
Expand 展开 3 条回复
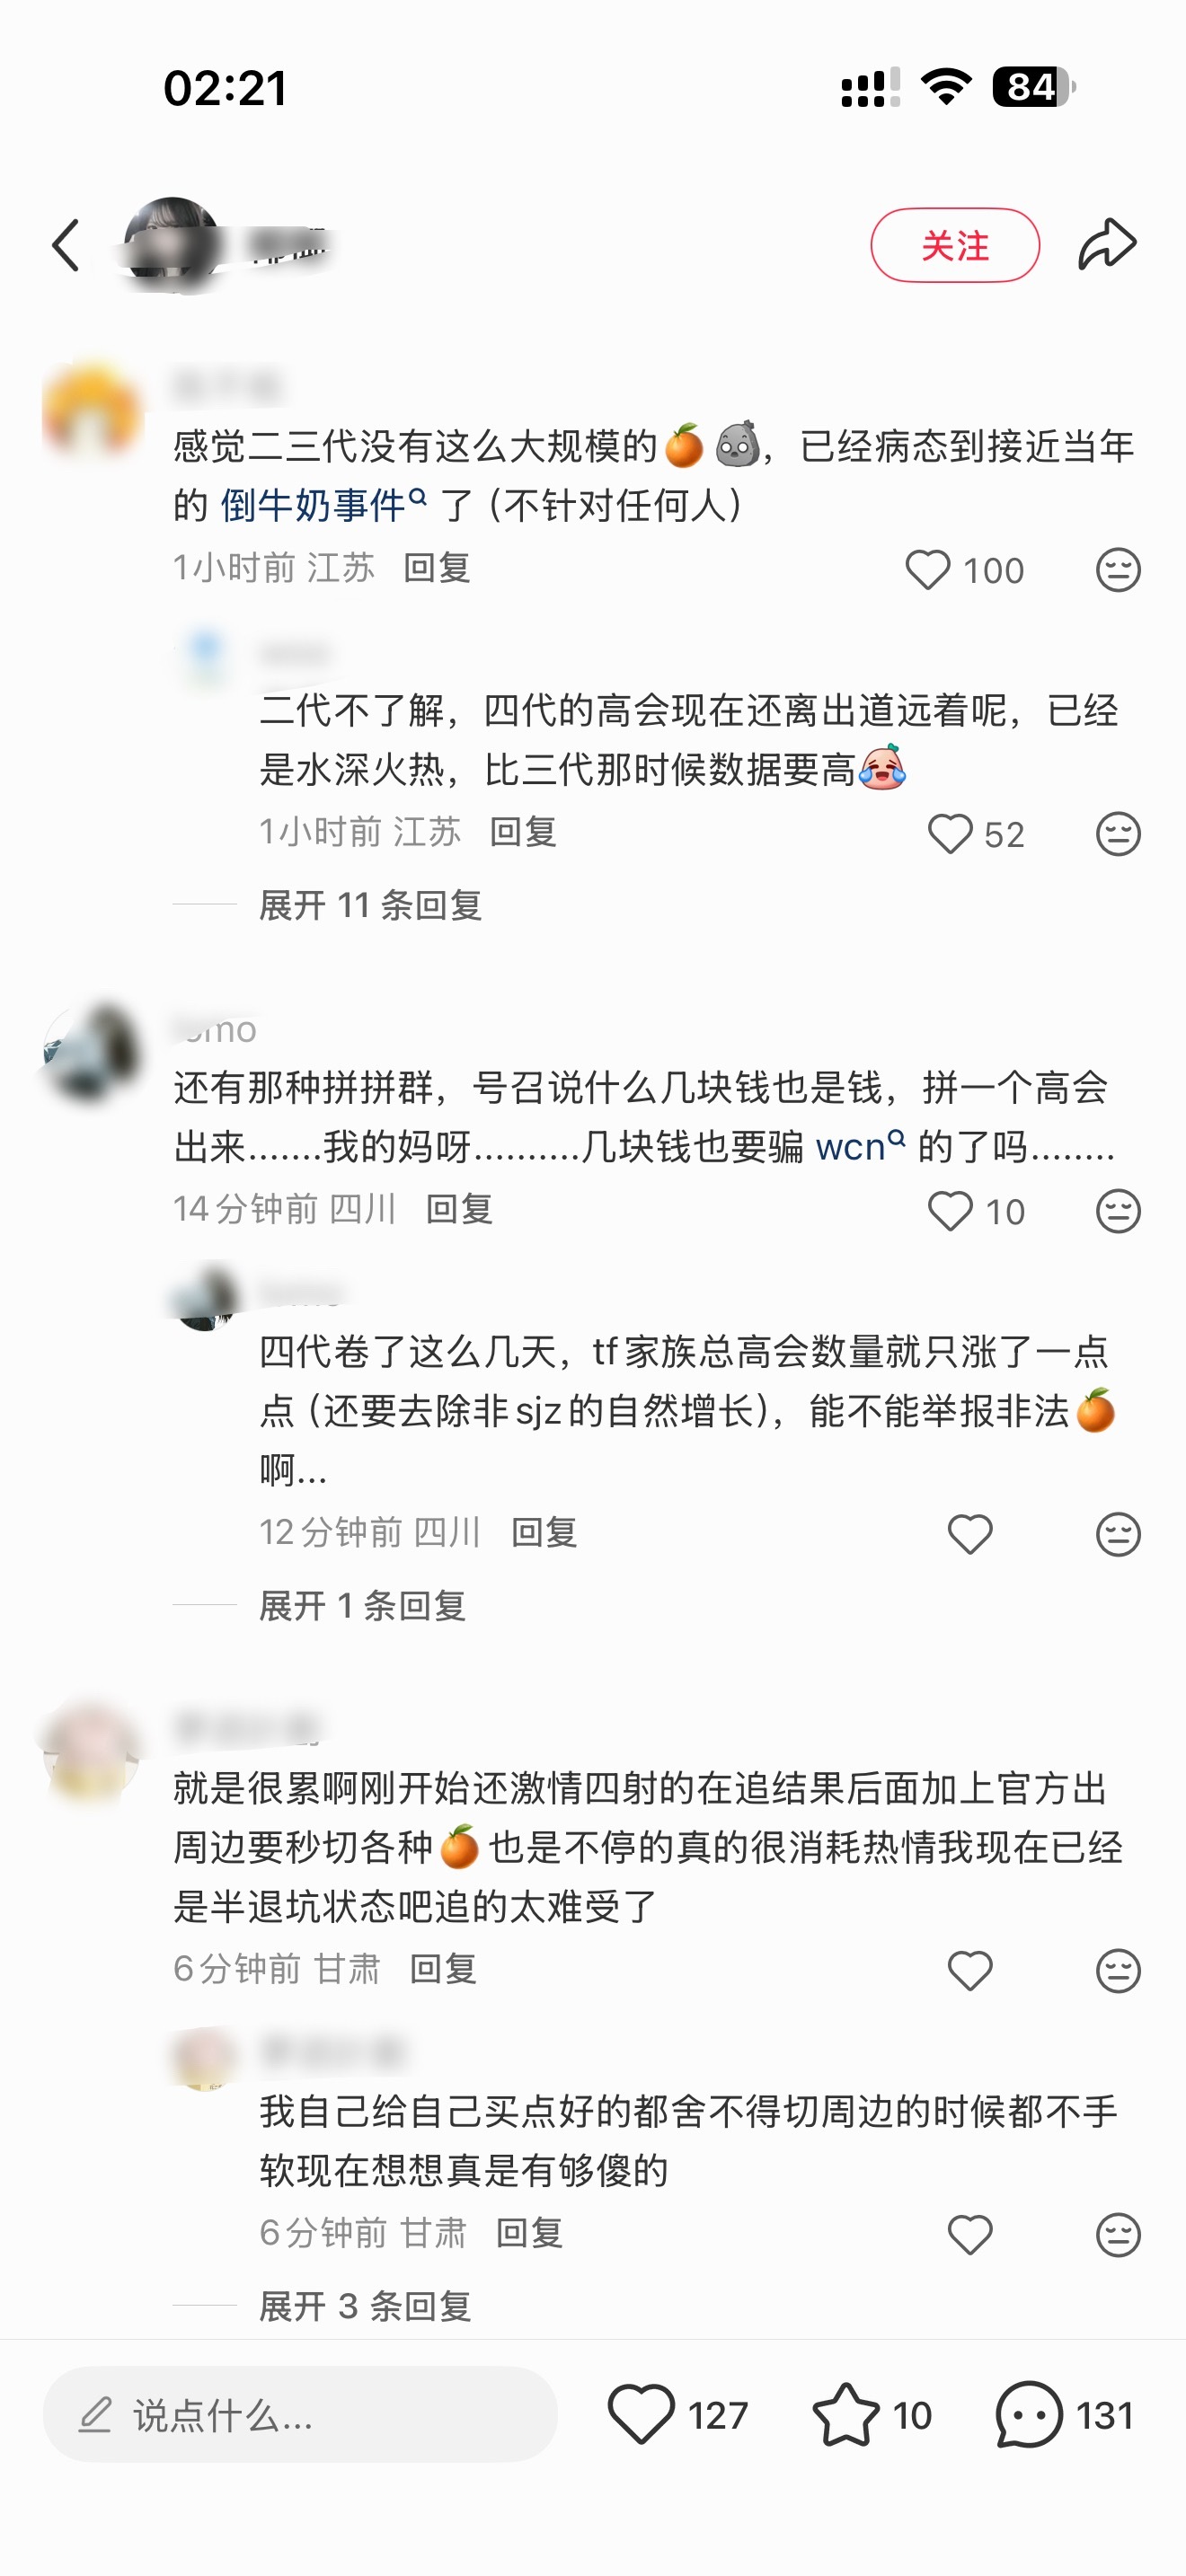coord(365,2306)
